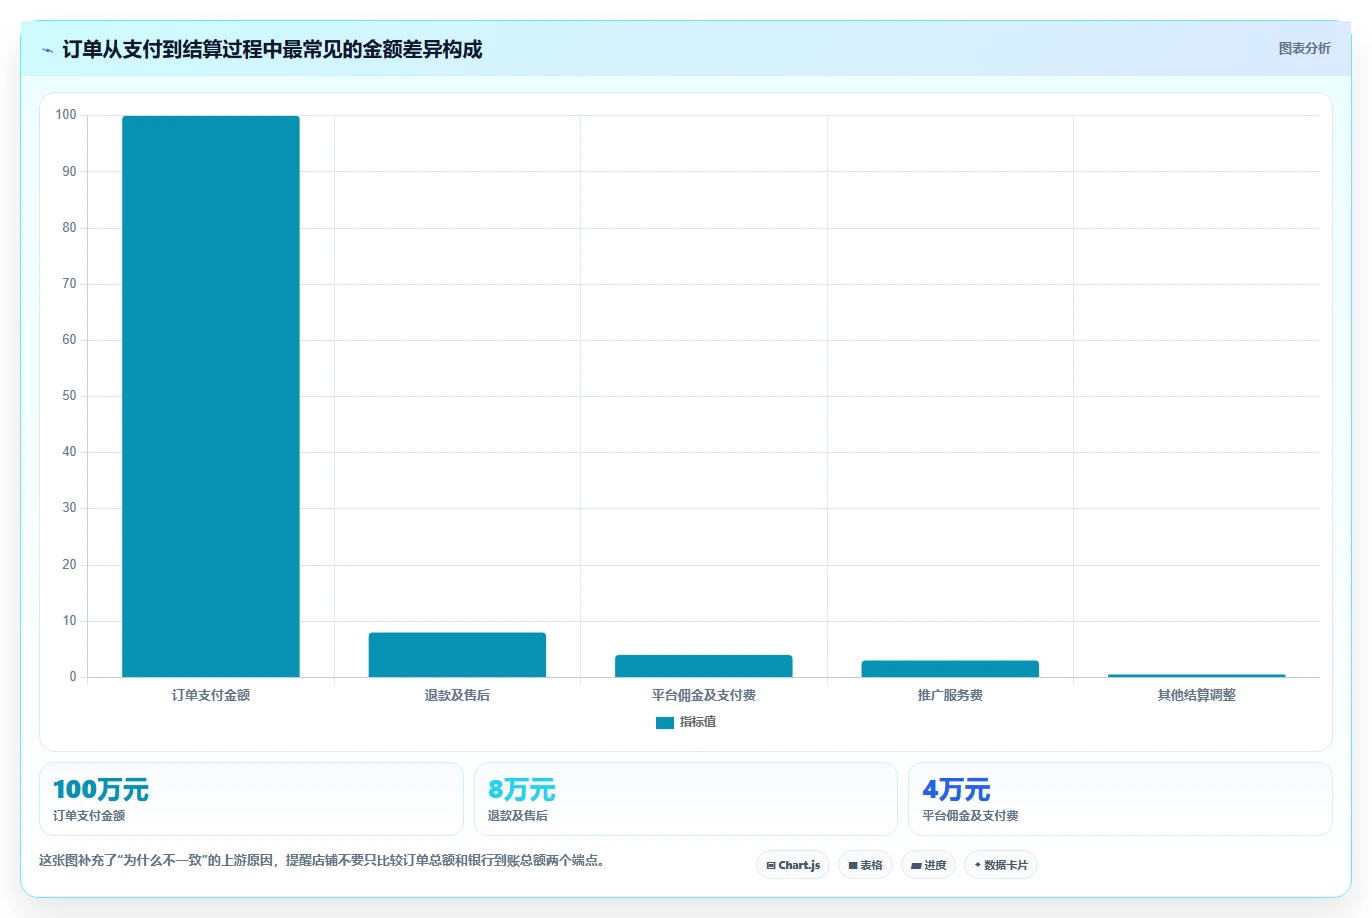
Task: Click the 订单支付金额 bar in chart
Action: 211,397
